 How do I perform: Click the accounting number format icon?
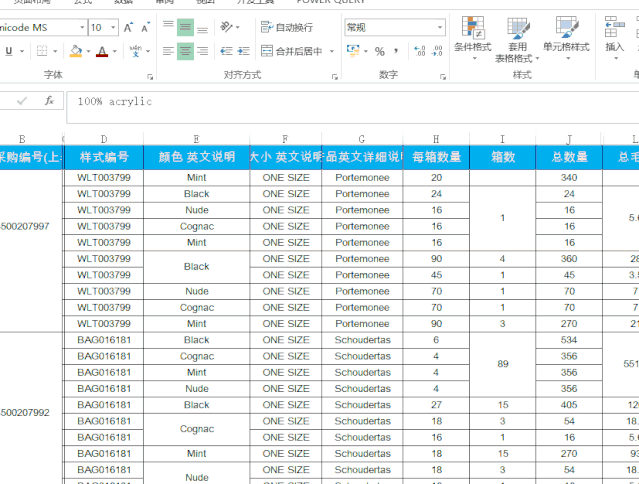[x=353, y=51]
